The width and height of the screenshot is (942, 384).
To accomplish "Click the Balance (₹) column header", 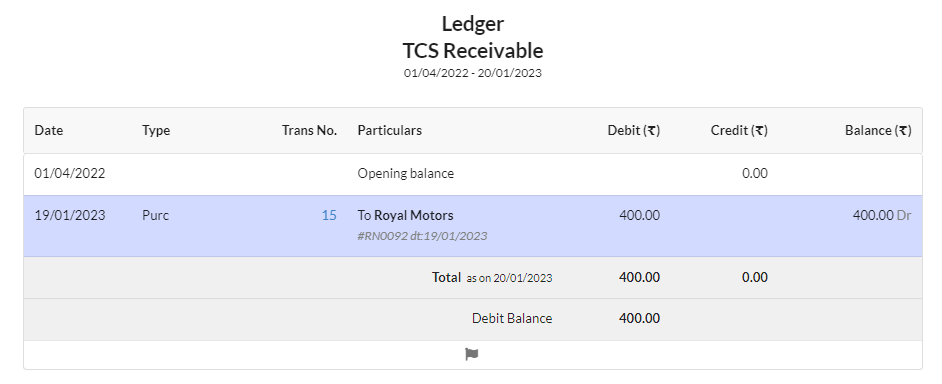I will [878, 130].
